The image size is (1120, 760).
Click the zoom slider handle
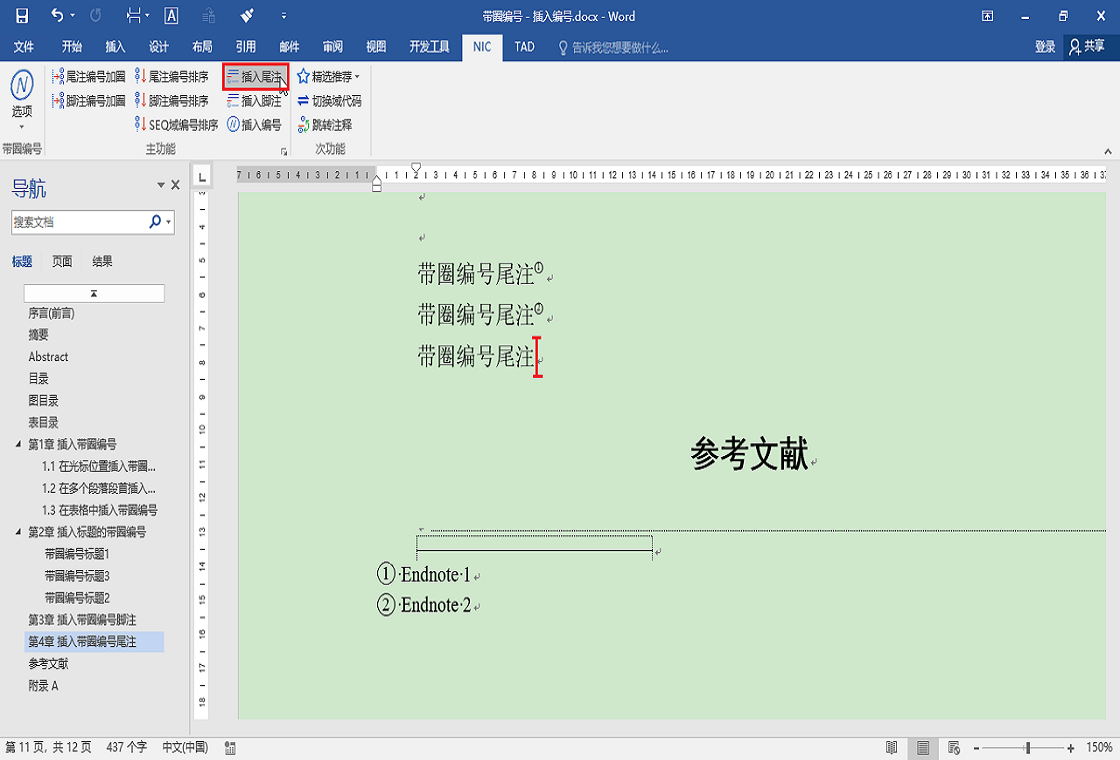pyautogui.click(x=1028, y=748)
